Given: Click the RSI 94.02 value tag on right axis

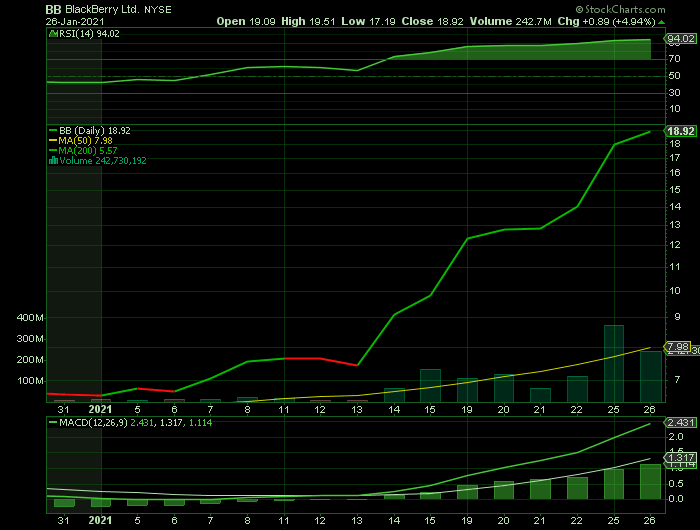Looking at the screenshot, I should click(681, 39).
